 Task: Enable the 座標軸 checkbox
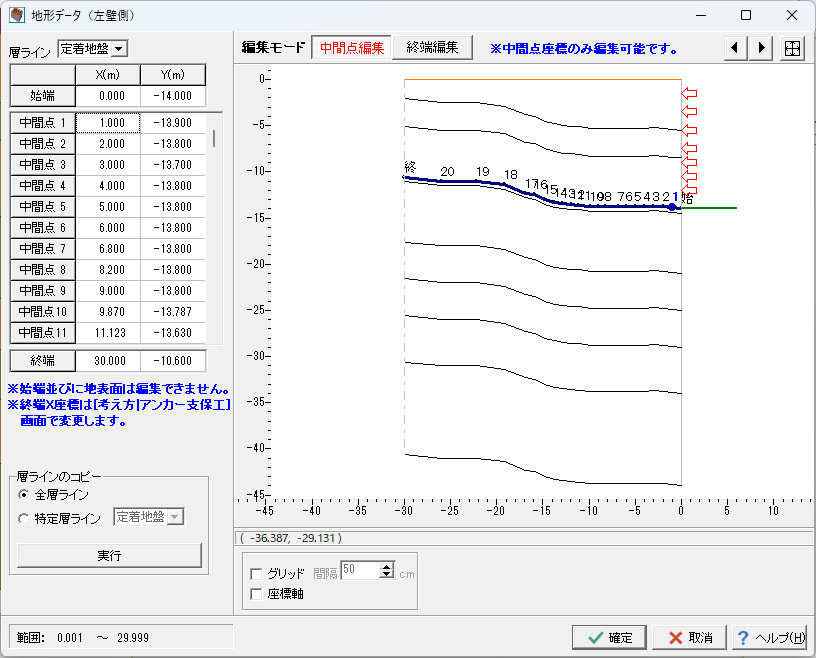point(256,594)
